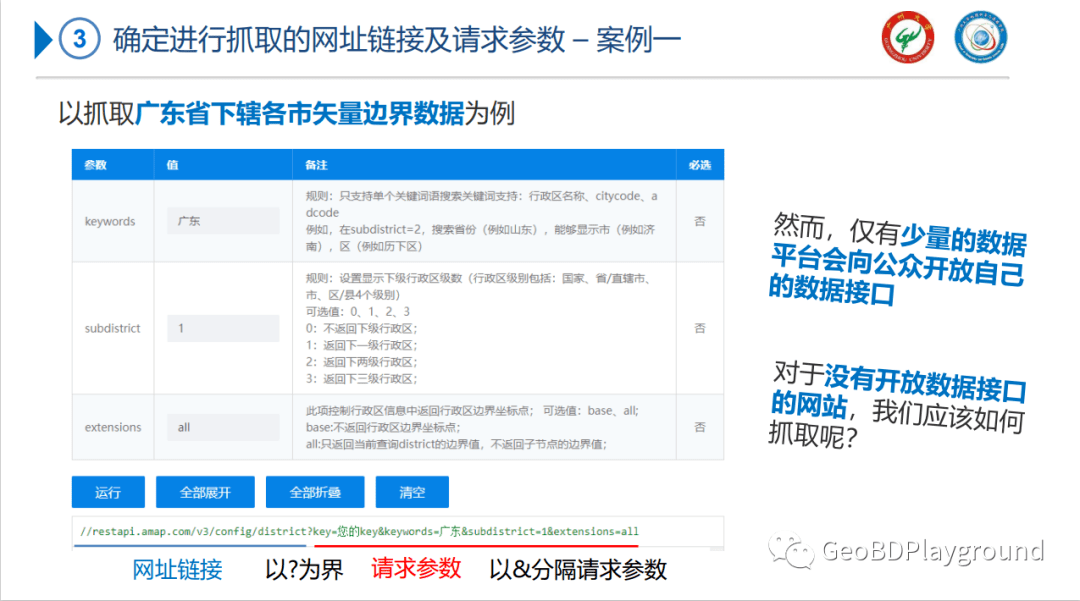1080x601 pixels.
Task: Click the 否 cell in the keywords row
Action: (700, 222)
